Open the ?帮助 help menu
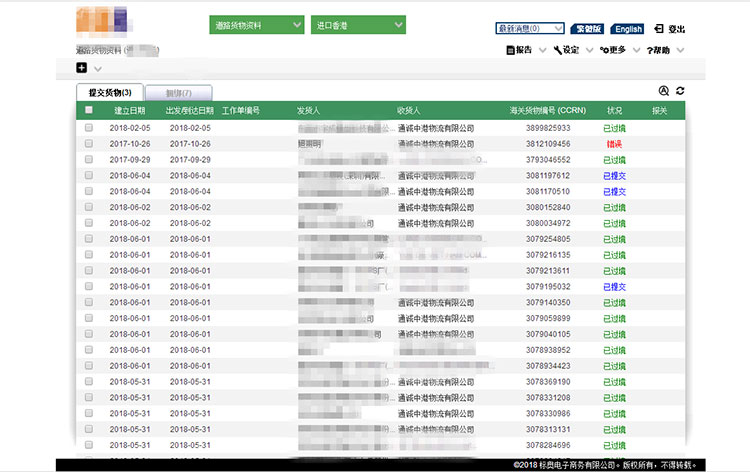Viewport: 750px width, 472px height. point(659,49)
